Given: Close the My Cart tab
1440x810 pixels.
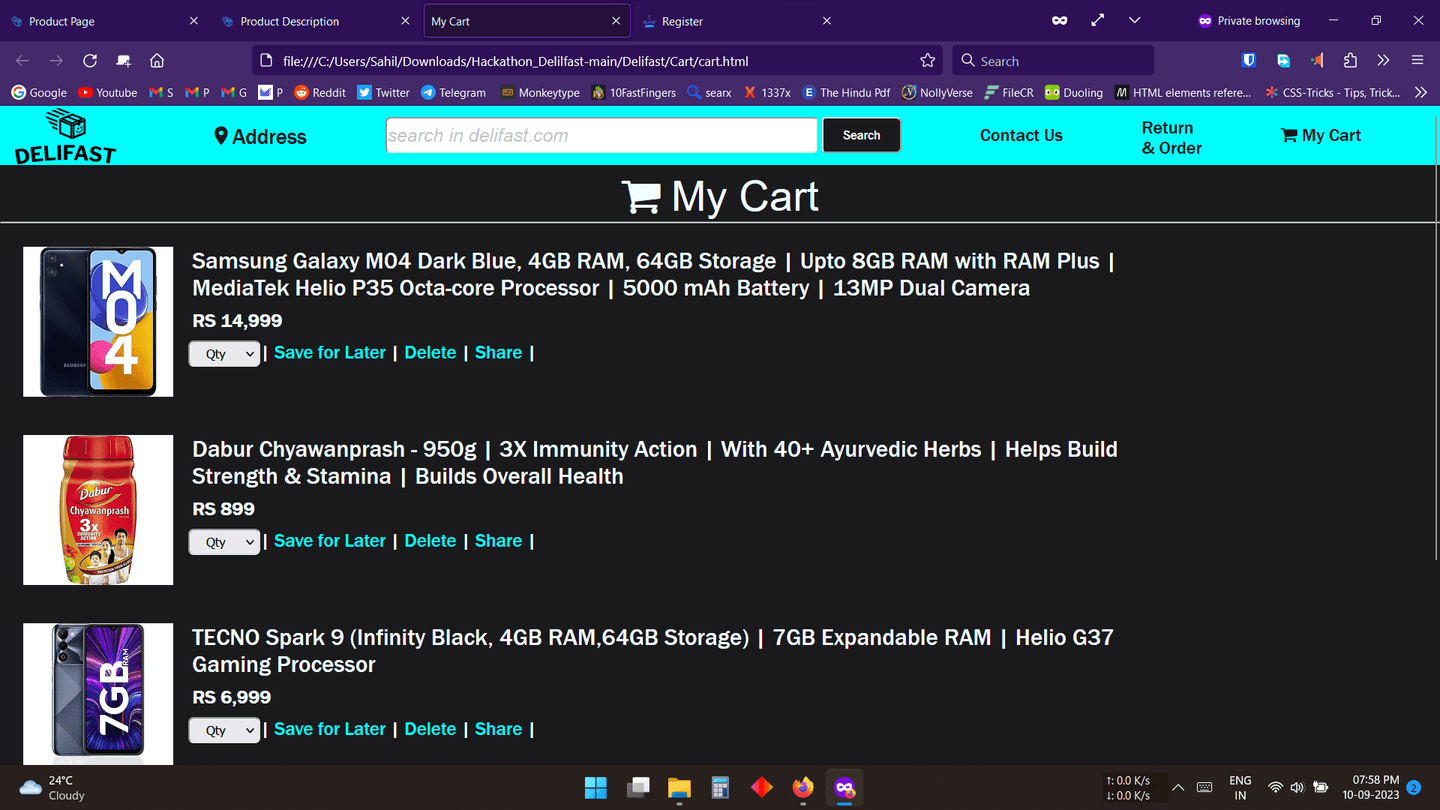Looking at the screenshot, I should point(616,21).
